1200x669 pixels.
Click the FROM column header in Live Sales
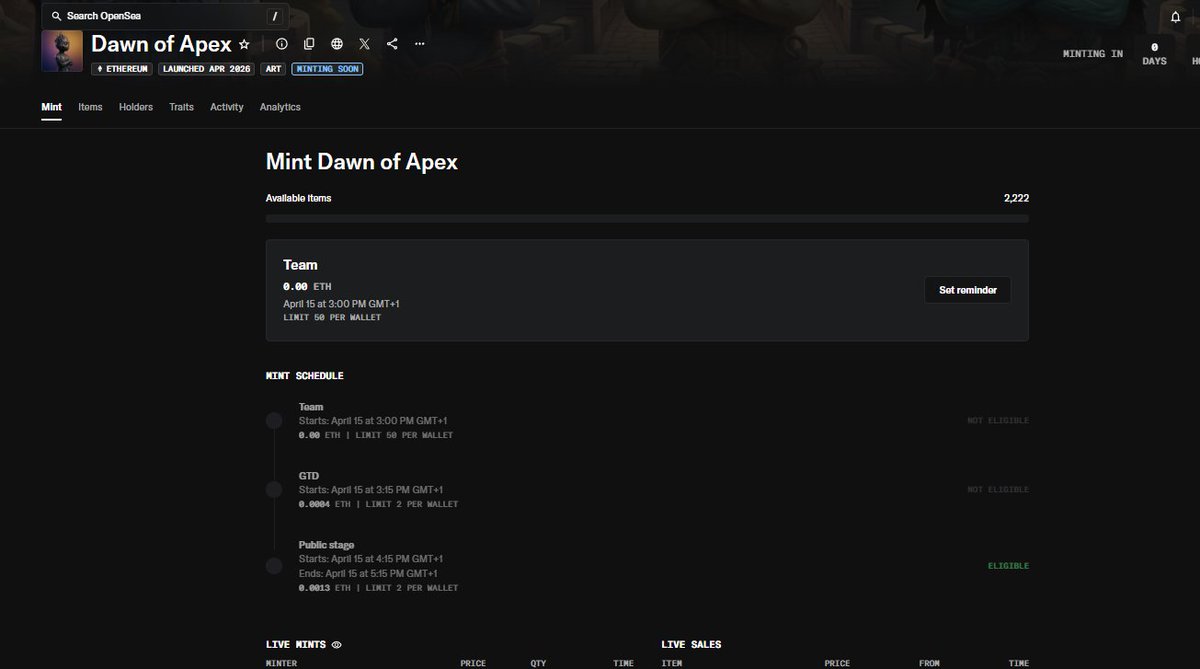[930, 663]
